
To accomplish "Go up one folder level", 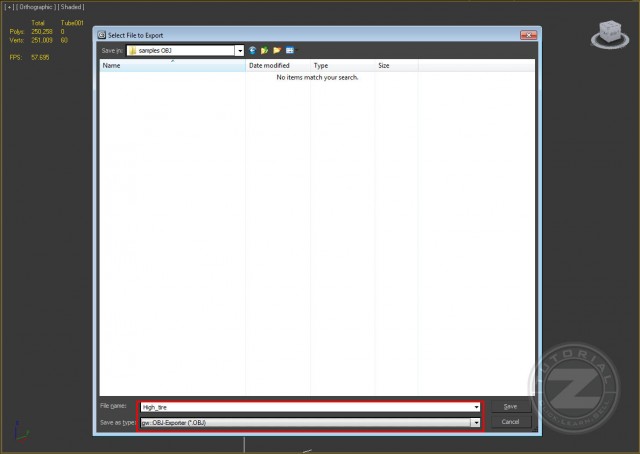I will click(264, 49).
